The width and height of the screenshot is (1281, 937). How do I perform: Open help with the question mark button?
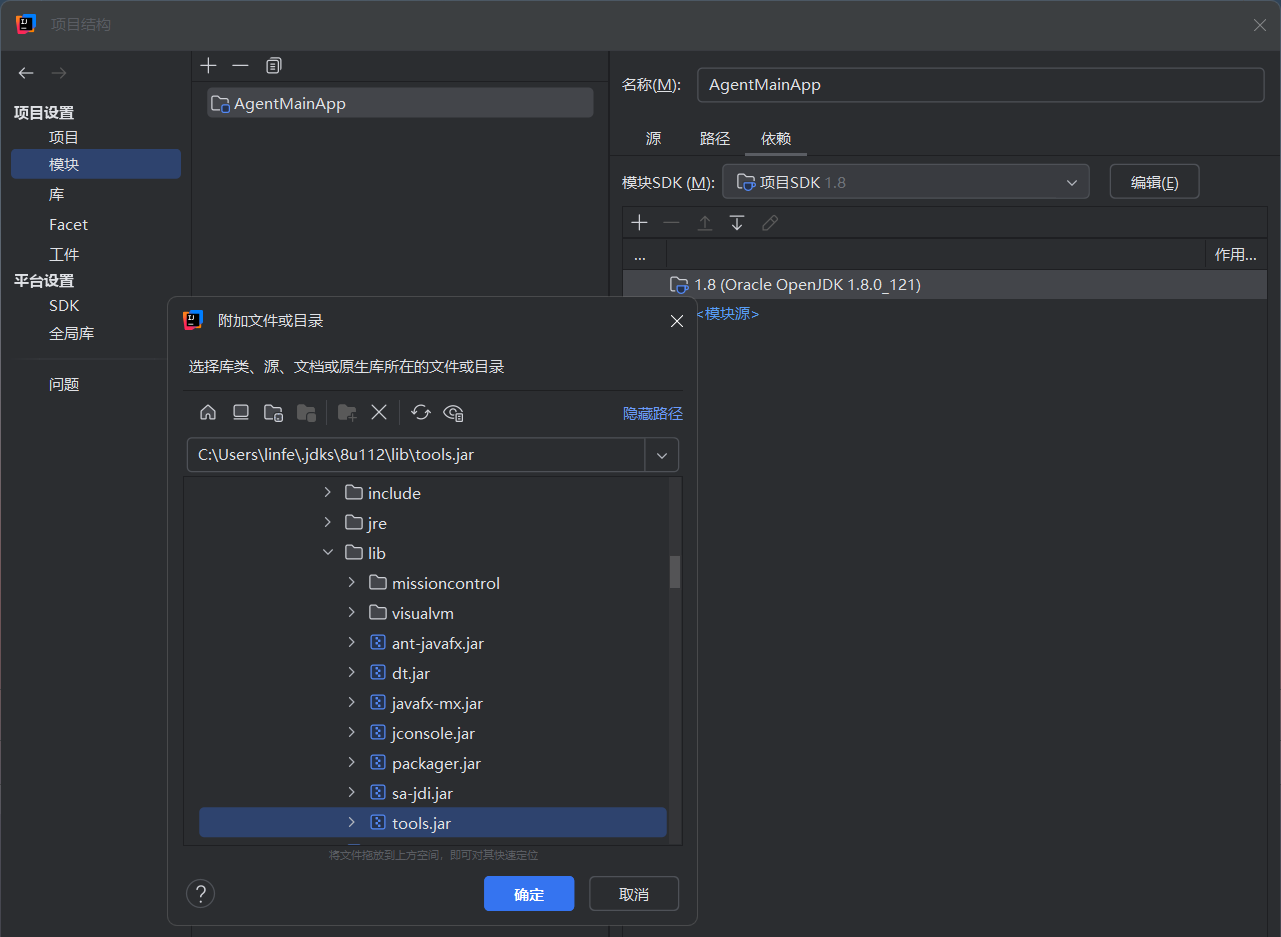[x=201, y=894]
